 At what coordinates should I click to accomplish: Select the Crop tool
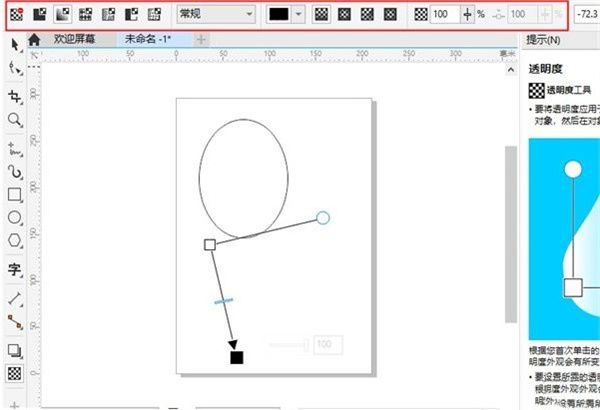pos(15,96)
